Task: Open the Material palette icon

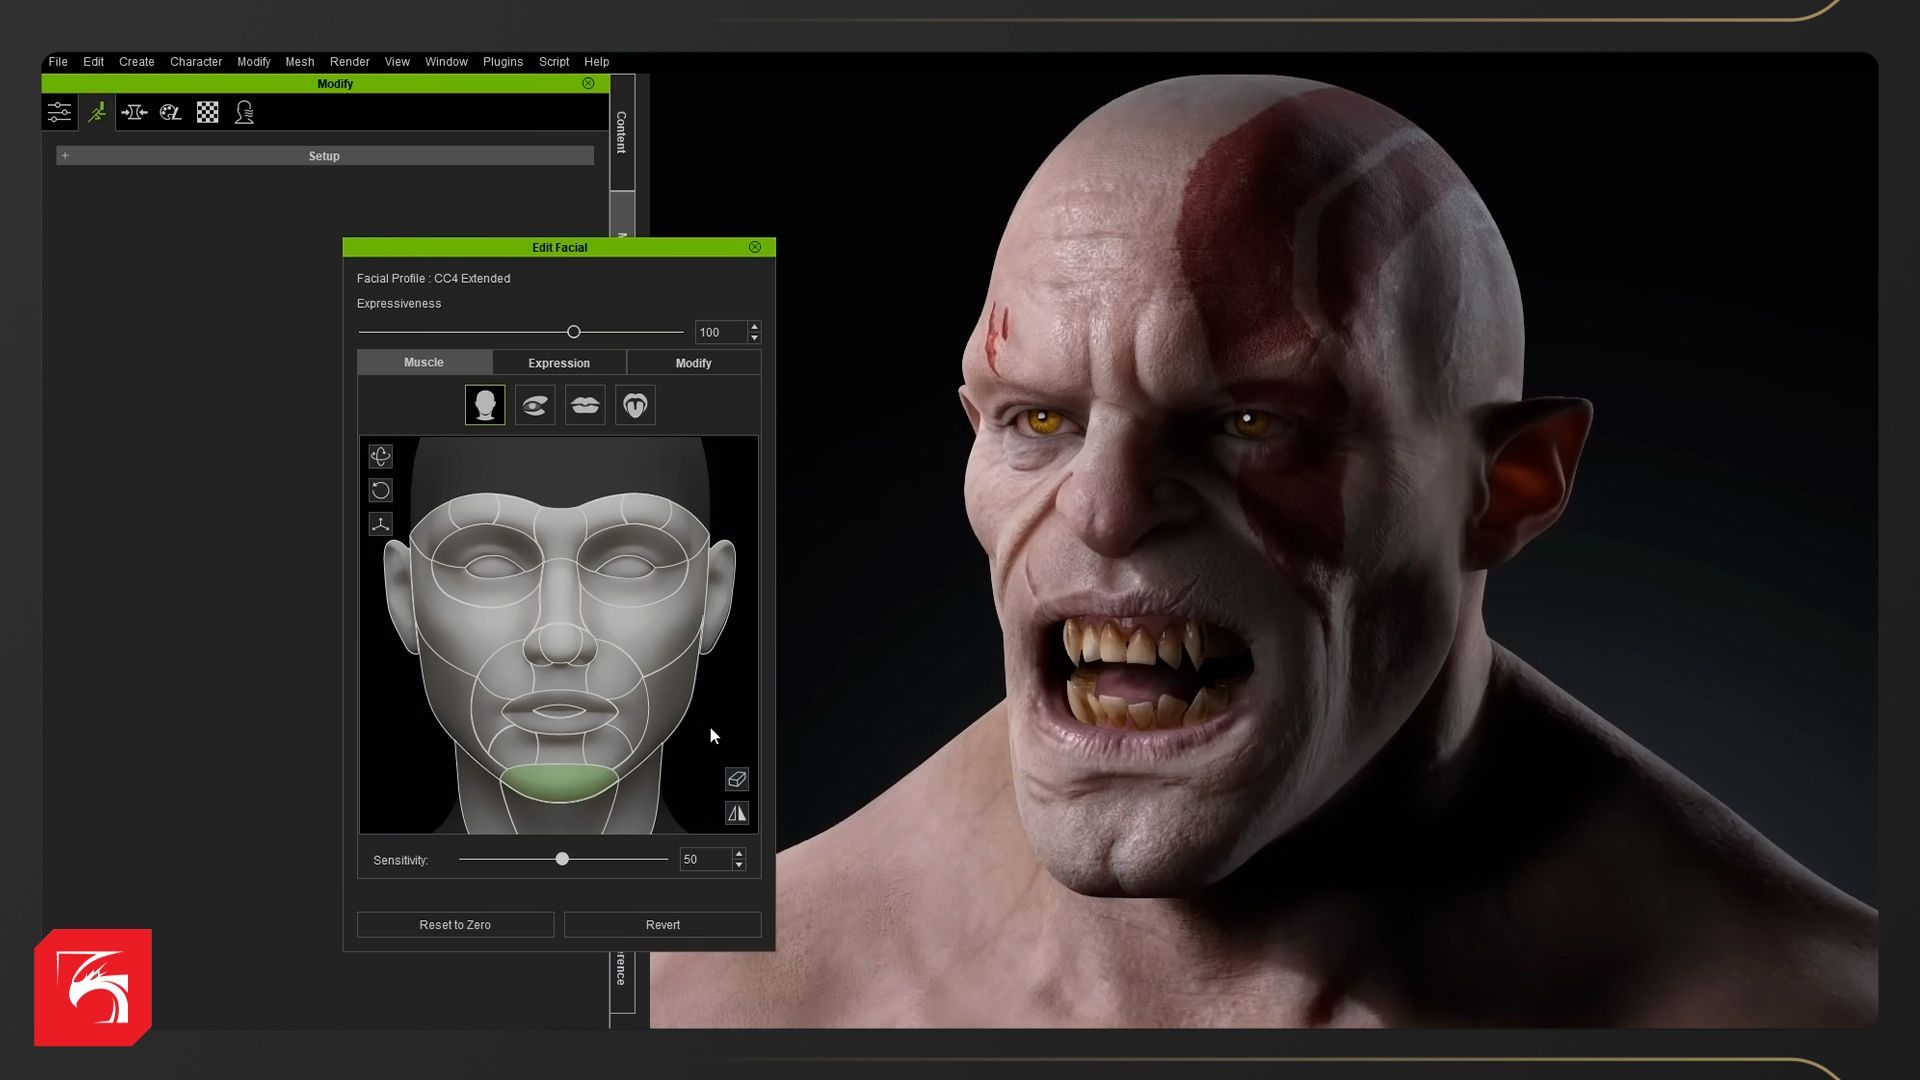Action: (171, 112)
